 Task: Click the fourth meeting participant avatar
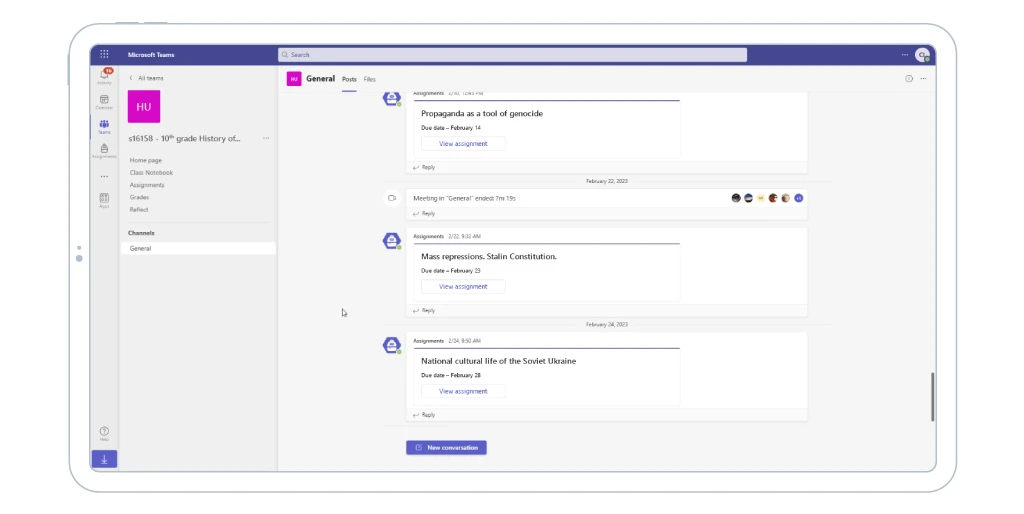click(773, 198)
